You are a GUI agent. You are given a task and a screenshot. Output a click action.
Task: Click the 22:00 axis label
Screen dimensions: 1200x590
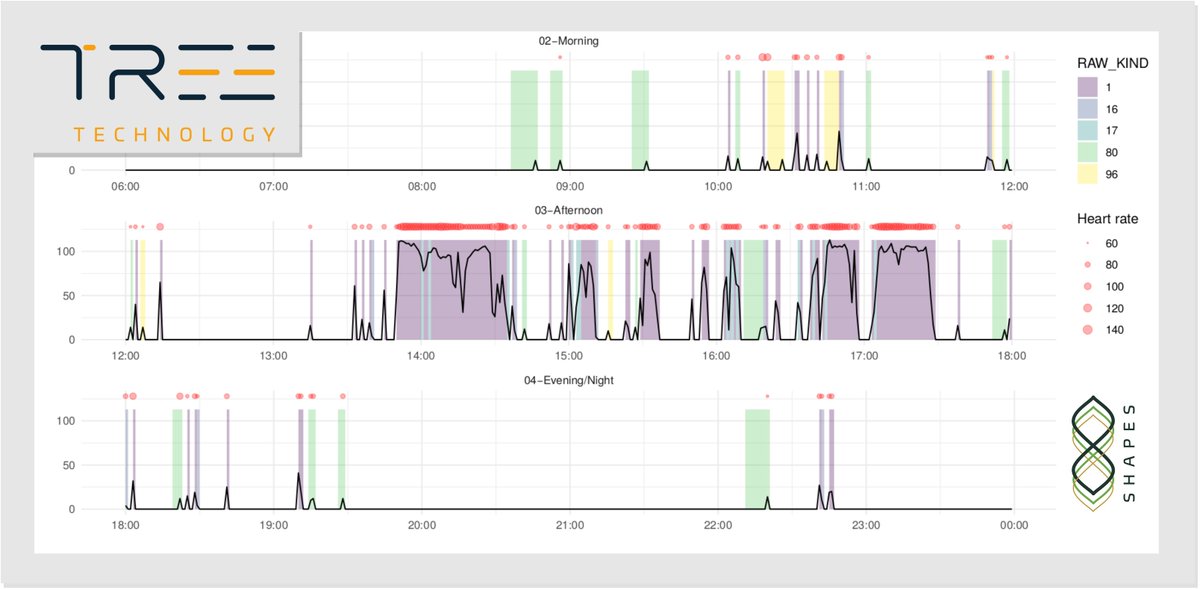[x=718, y=525]
